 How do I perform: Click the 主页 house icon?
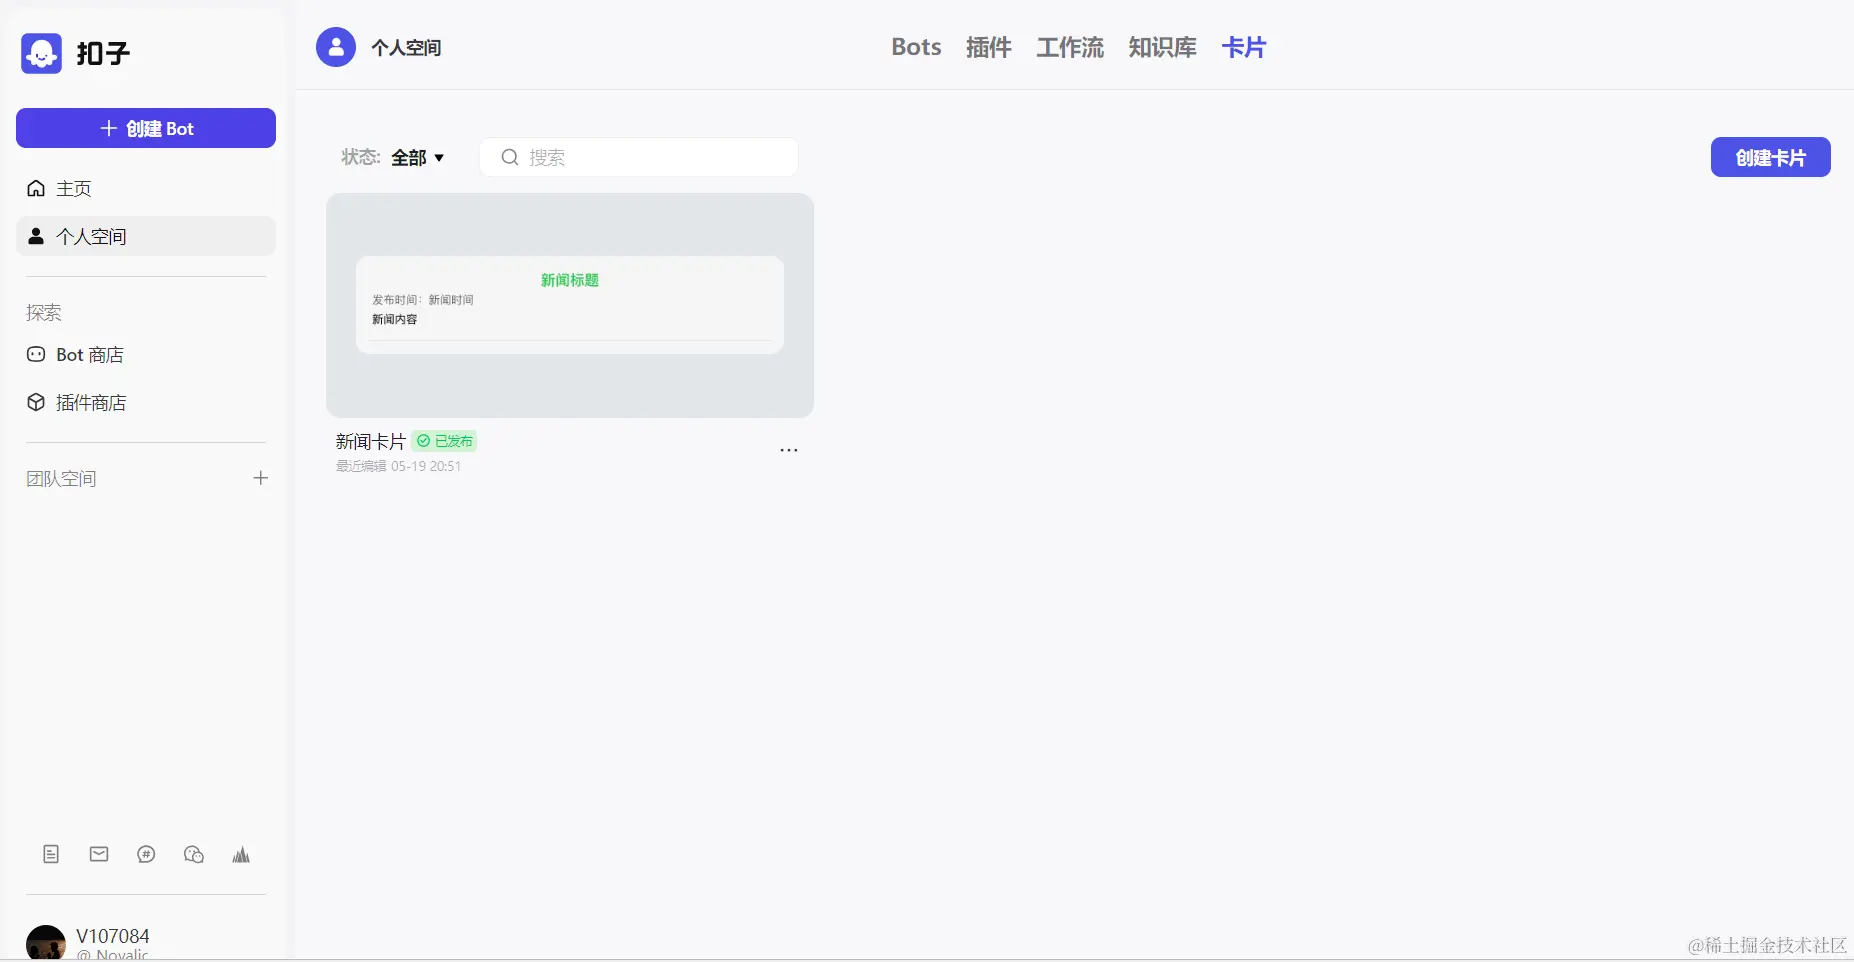36,188
